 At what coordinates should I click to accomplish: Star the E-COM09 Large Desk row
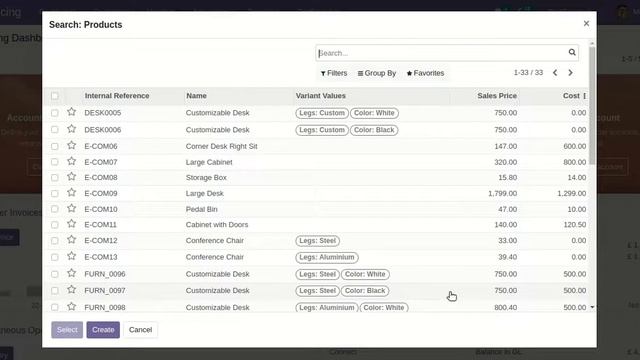click(x=71, y=193)
